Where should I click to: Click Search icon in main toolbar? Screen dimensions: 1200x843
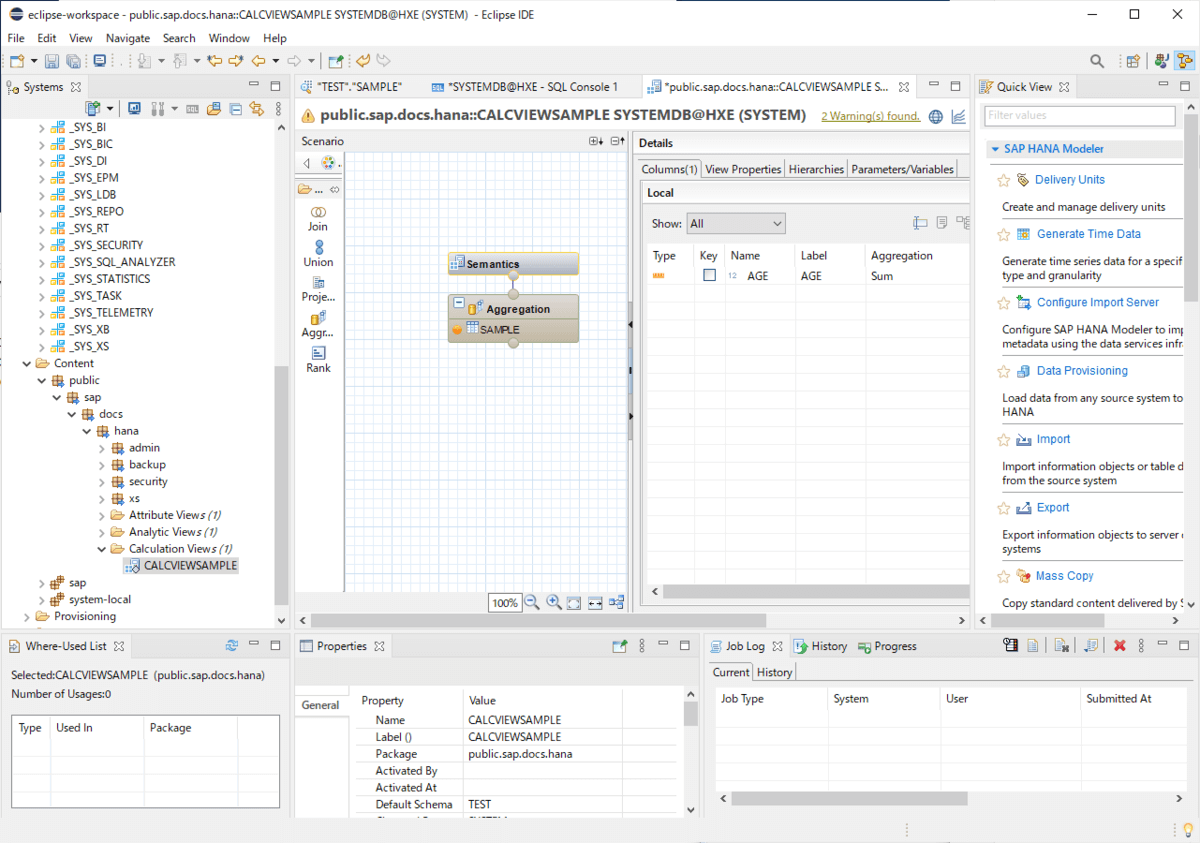[1097, 61]
